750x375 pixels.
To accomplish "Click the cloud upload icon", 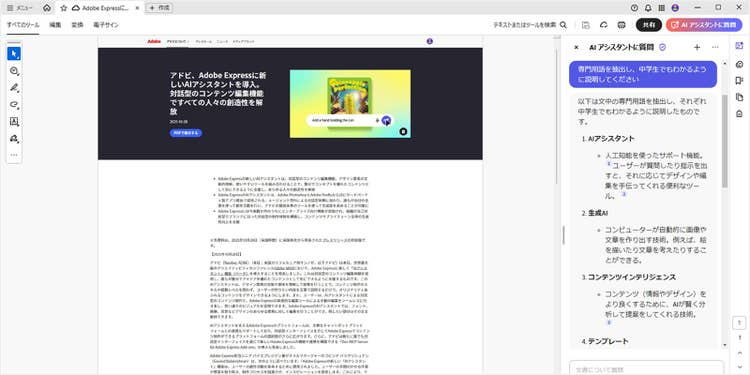I will pos(604,25).
